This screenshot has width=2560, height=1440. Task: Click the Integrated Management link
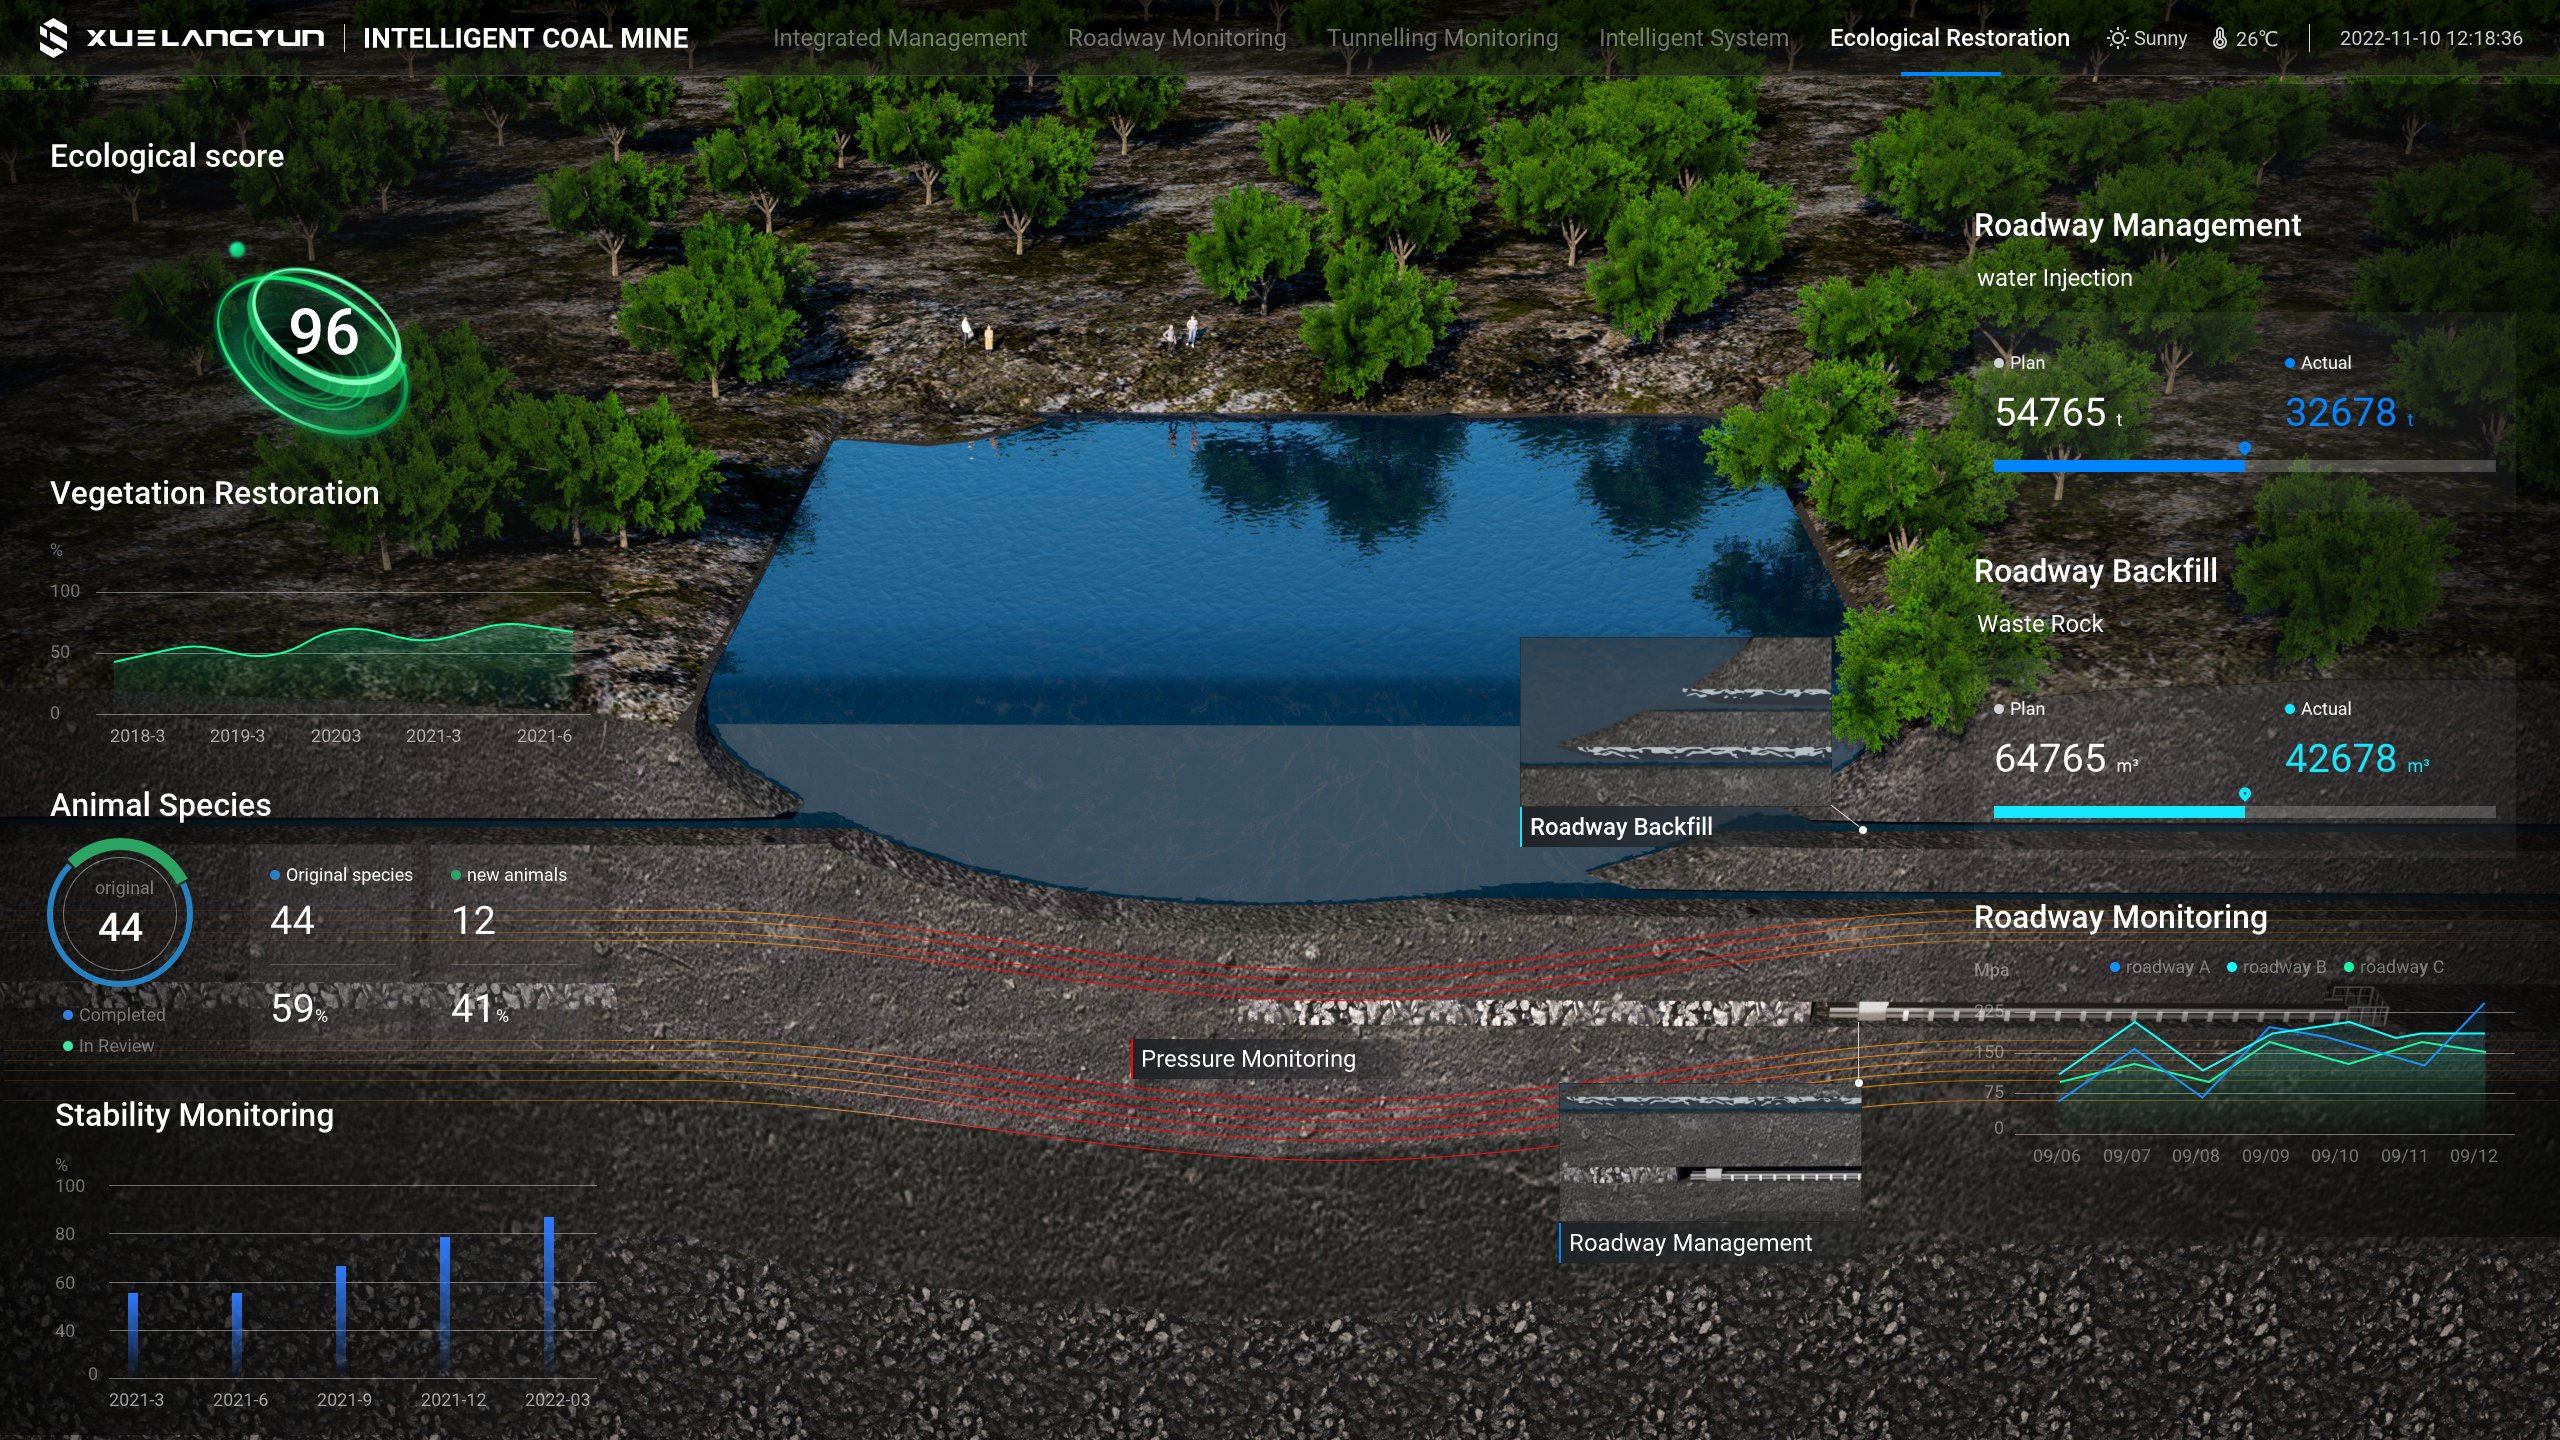(900, 38)
